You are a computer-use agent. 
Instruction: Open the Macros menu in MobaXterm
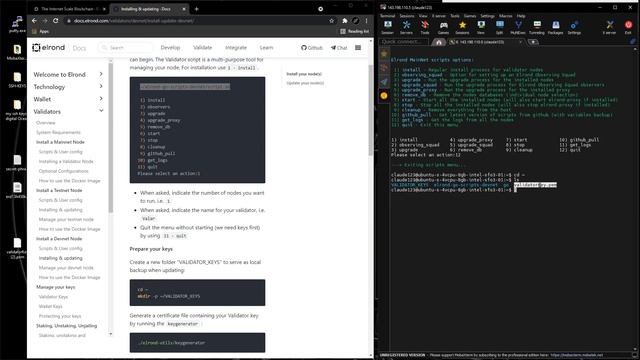[505, 16]
